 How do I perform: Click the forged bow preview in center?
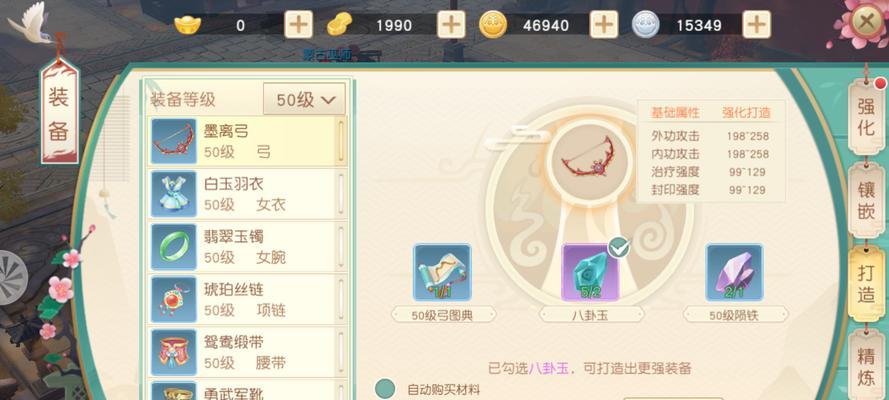coord(589,159)
